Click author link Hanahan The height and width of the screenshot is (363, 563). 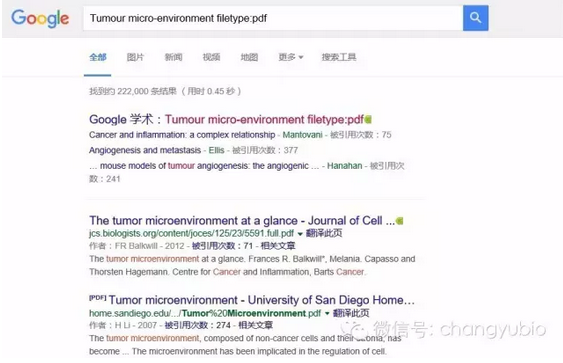[344, 166]
